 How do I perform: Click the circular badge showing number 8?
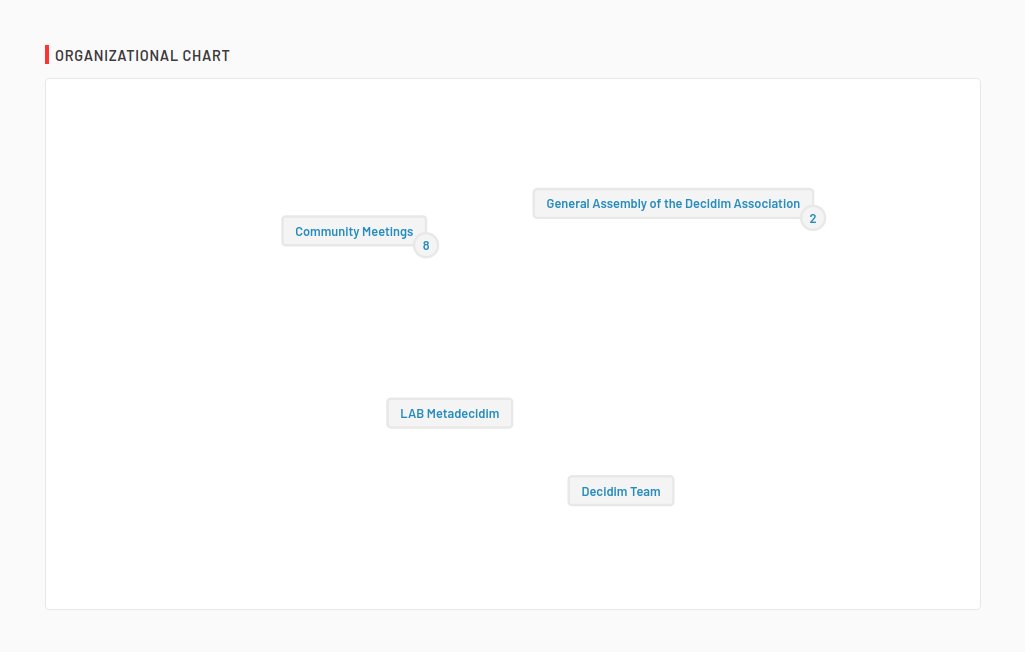point(426,245)
